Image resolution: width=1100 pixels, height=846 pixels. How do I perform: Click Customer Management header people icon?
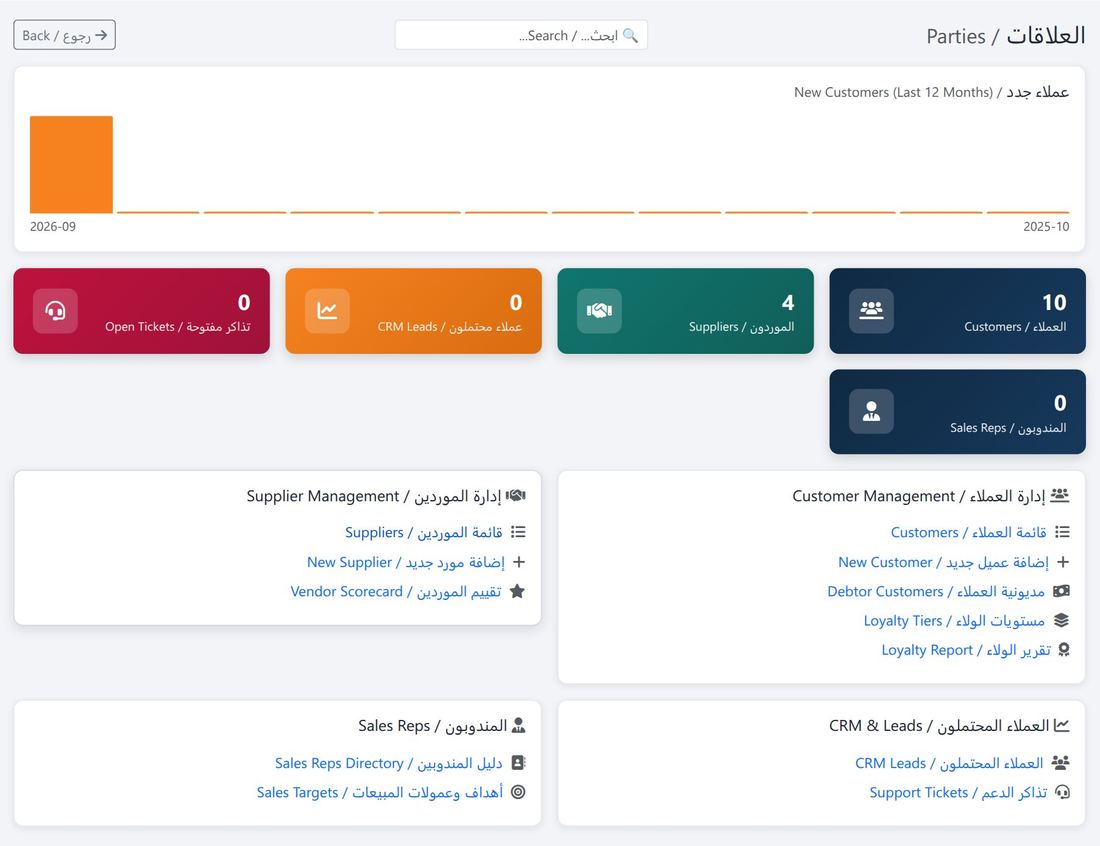[x=1060, y=495]
